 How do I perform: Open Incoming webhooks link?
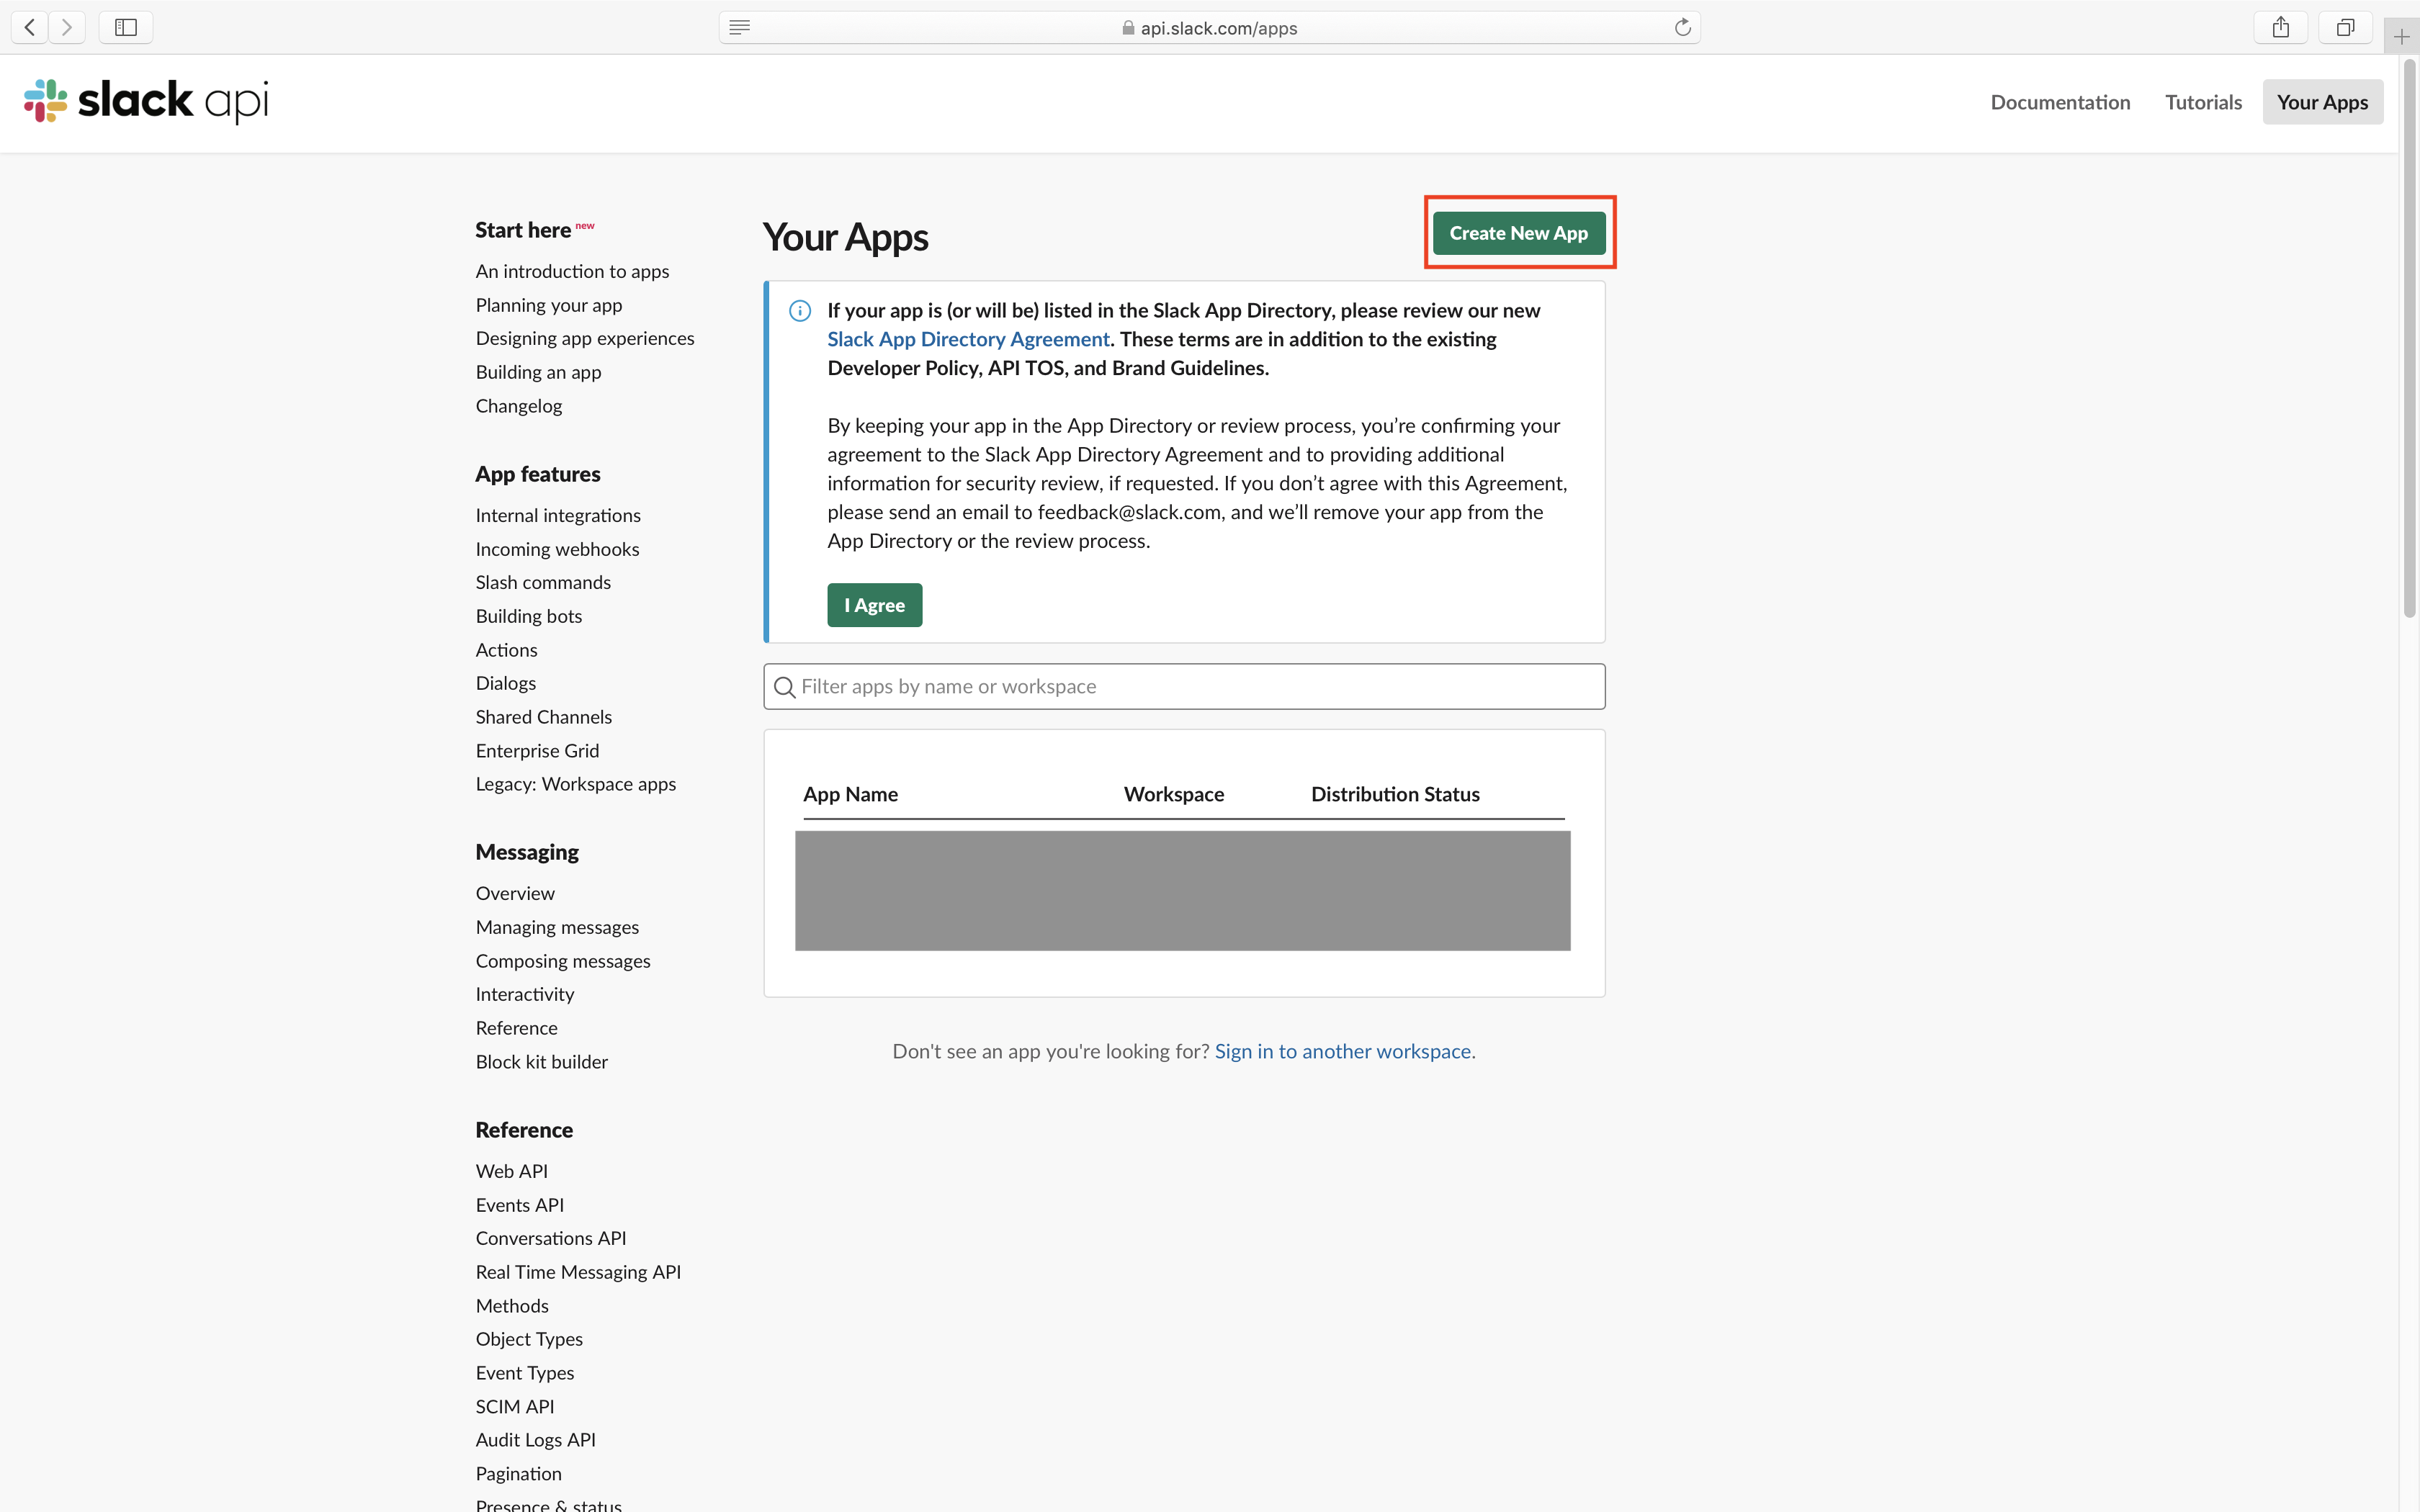pyautogui.click(x=557, y=549)
